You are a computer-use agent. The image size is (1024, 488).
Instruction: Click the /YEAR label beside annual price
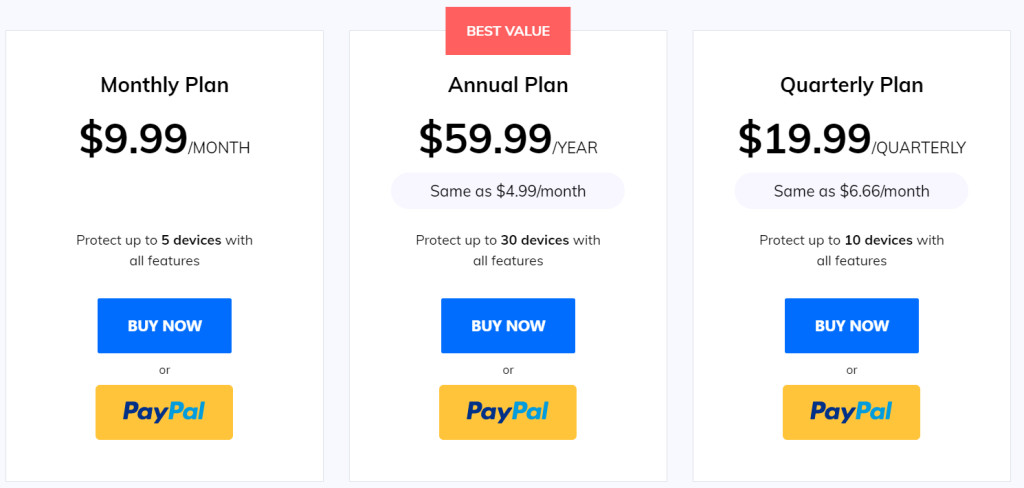575,148
